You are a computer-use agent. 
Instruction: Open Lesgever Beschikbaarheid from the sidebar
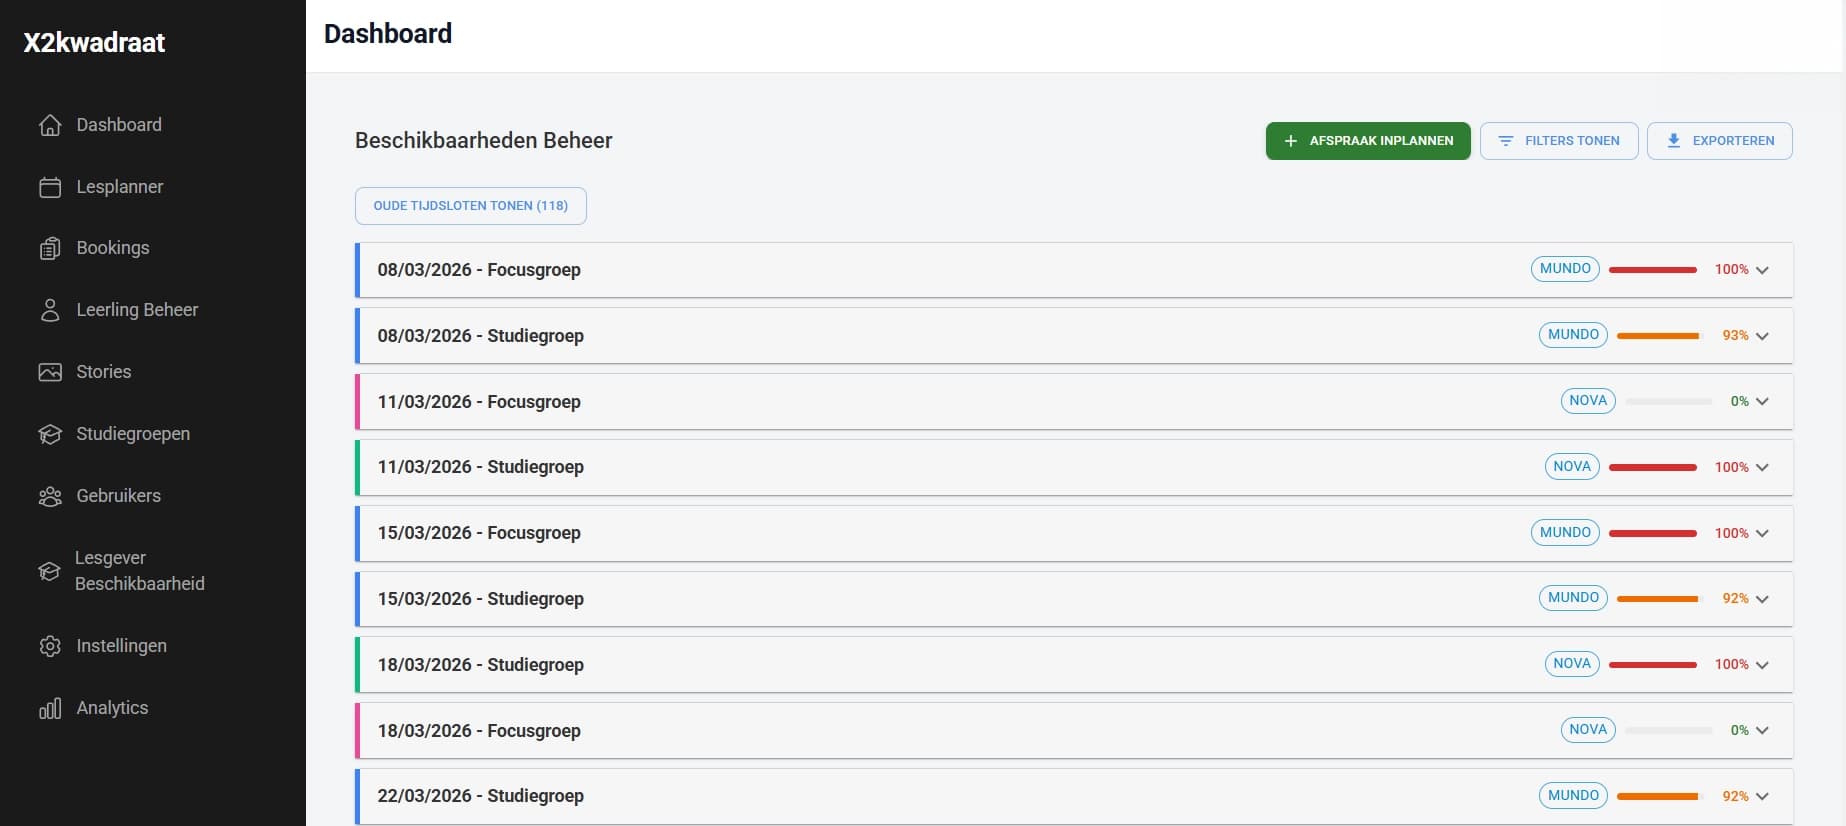pos(139,571)
